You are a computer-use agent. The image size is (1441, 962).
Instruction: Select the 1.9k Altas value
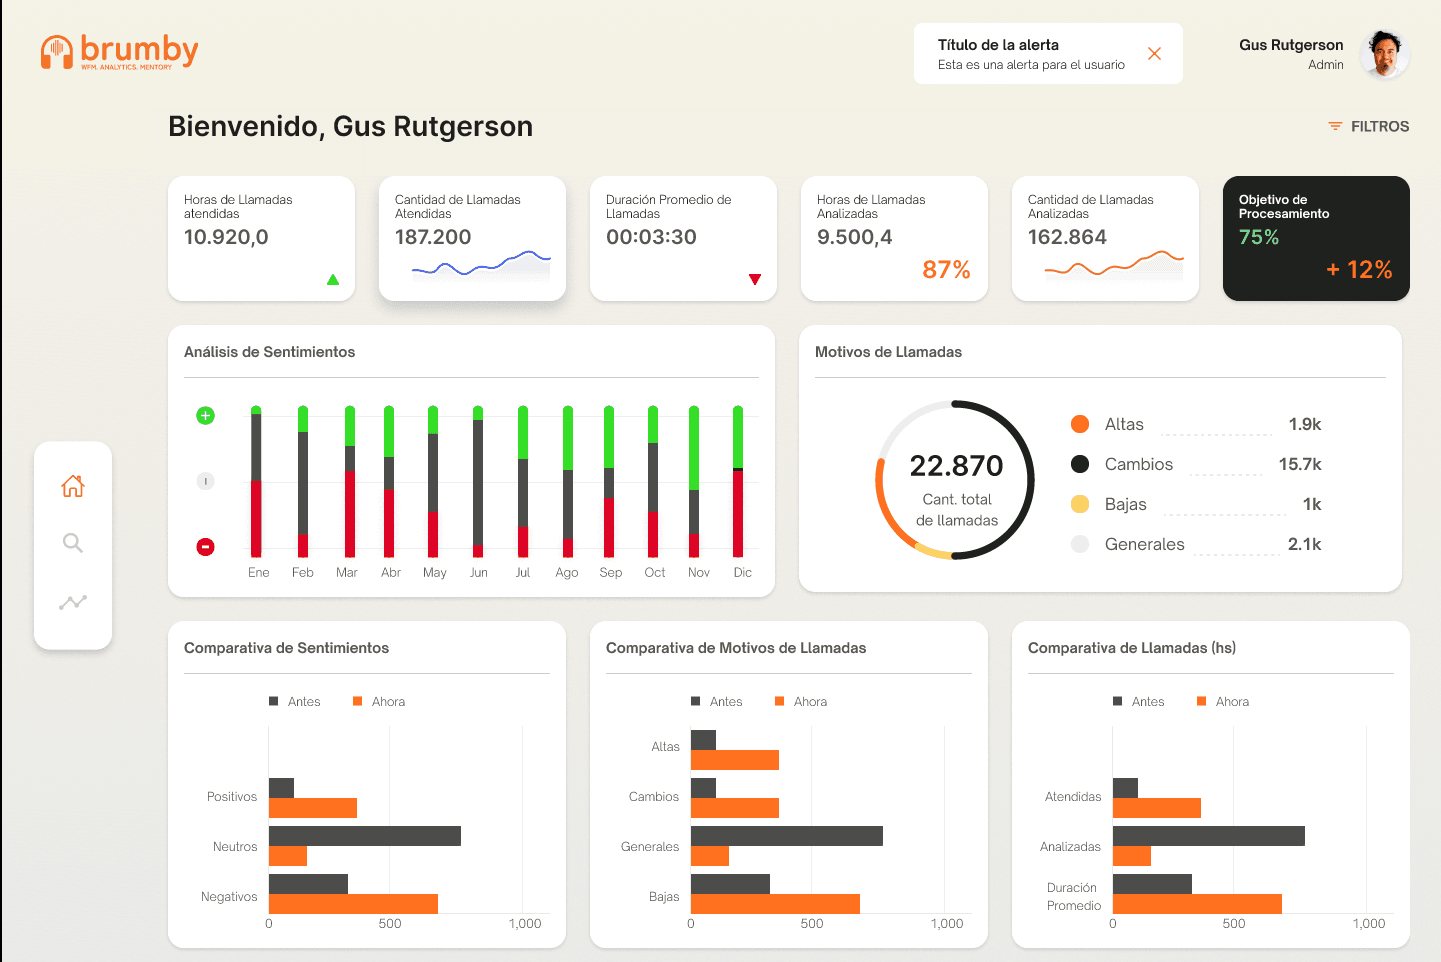[x=1305, y=424]
